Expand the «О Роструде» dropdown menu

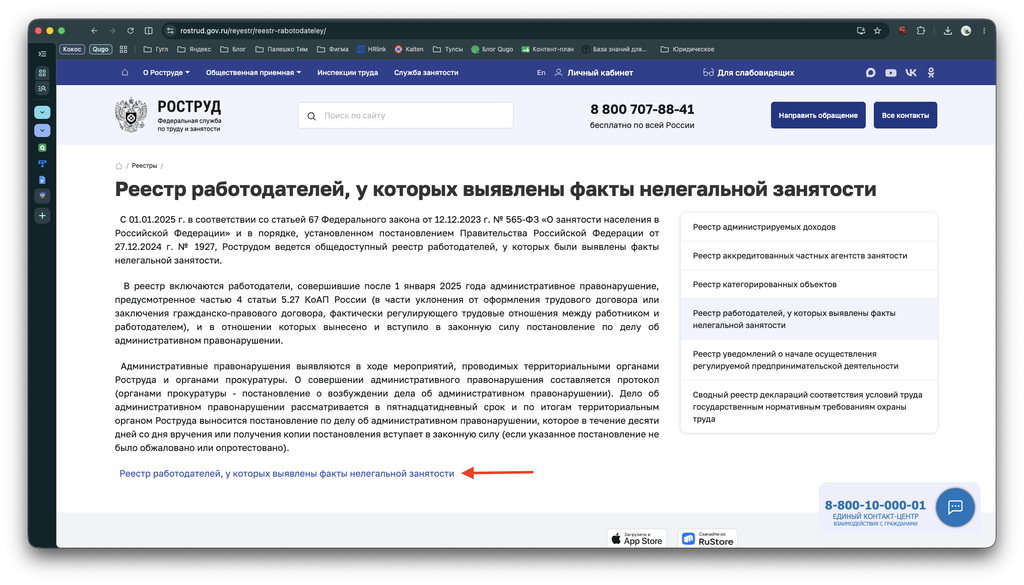[x=166, y=72]
